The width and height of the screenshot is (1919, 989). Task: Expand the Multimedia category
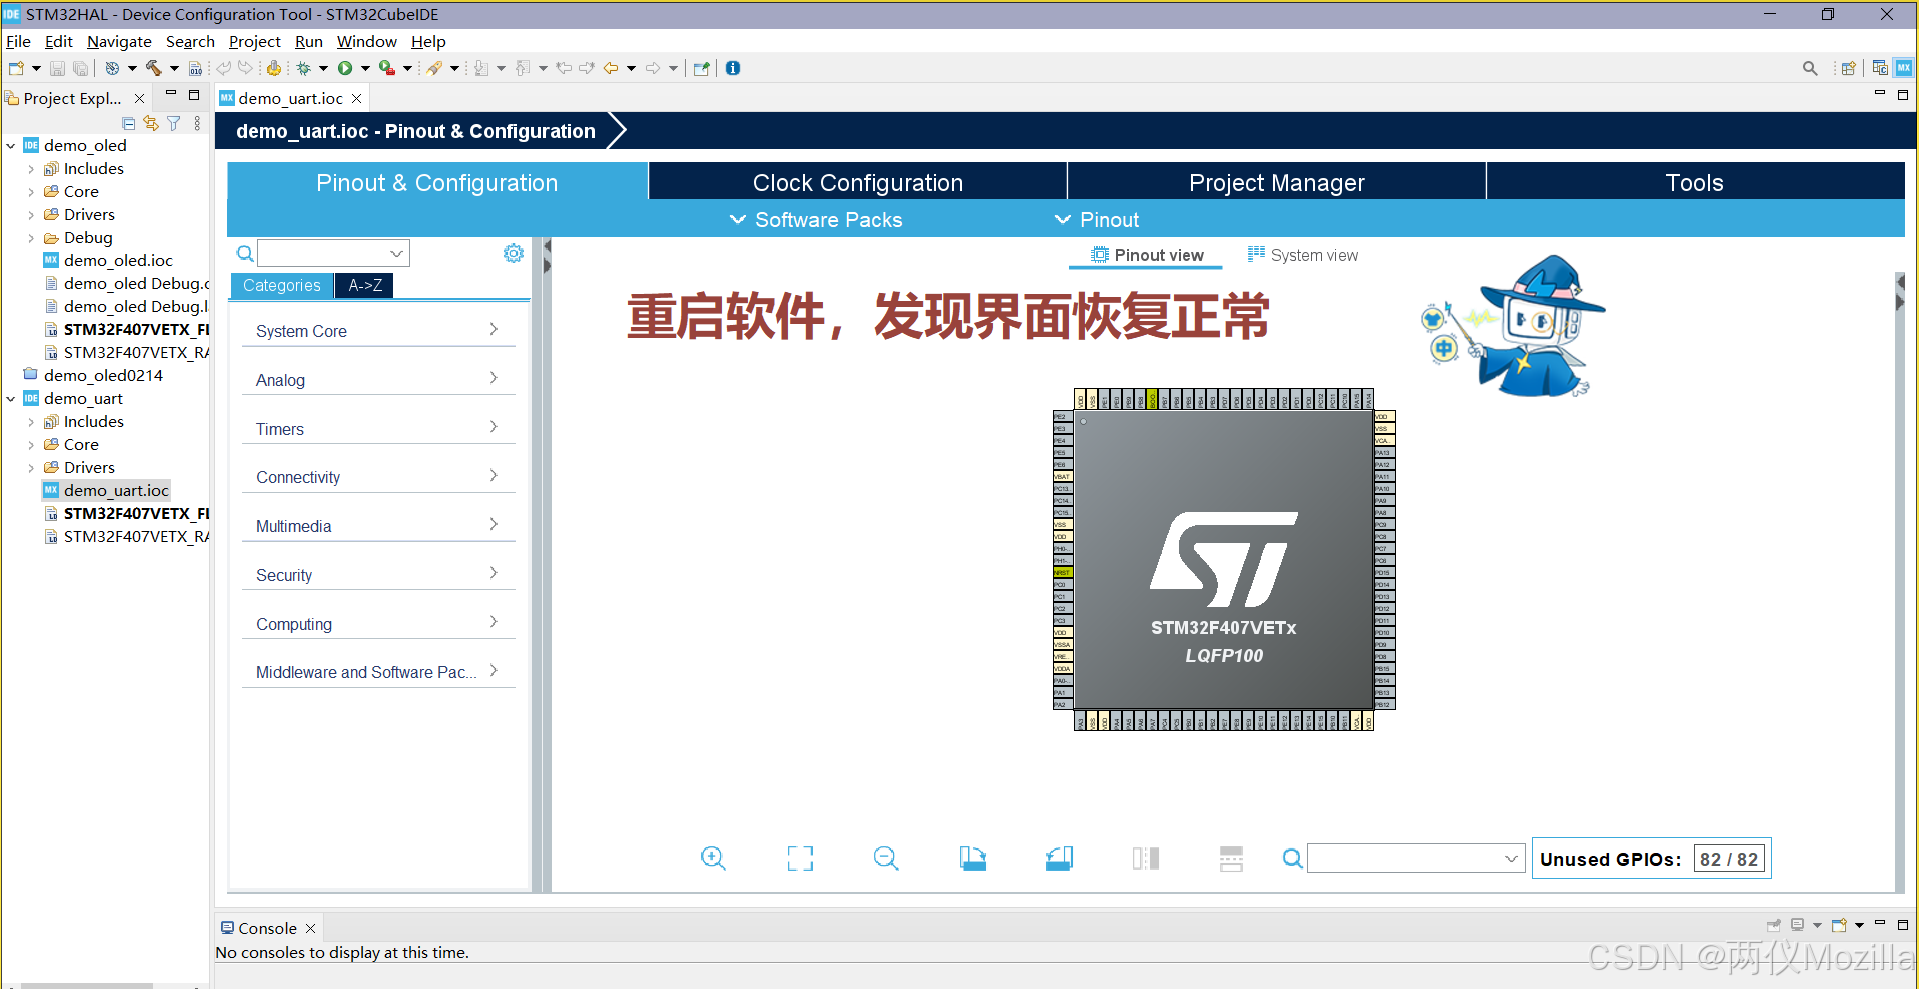click(x=378, y=526)
